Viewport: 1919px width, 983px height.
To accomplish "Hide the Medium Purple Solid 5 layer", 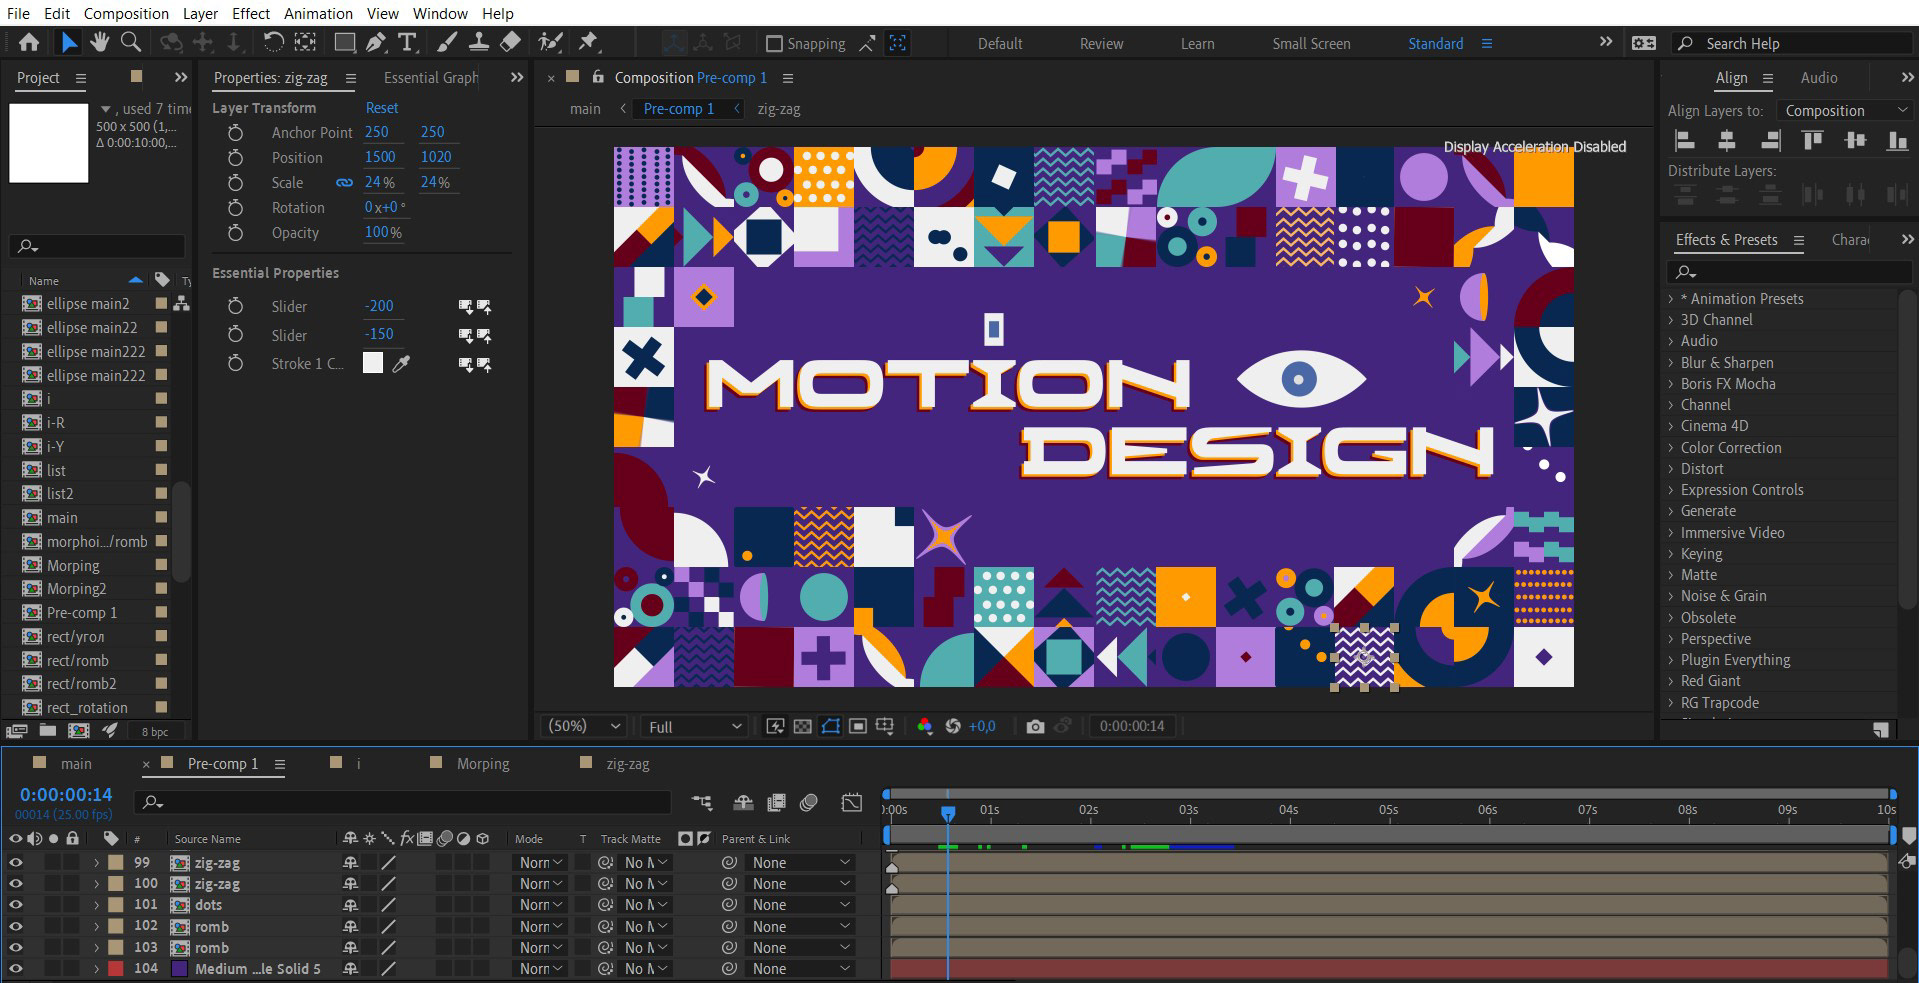I will (16, 969).
